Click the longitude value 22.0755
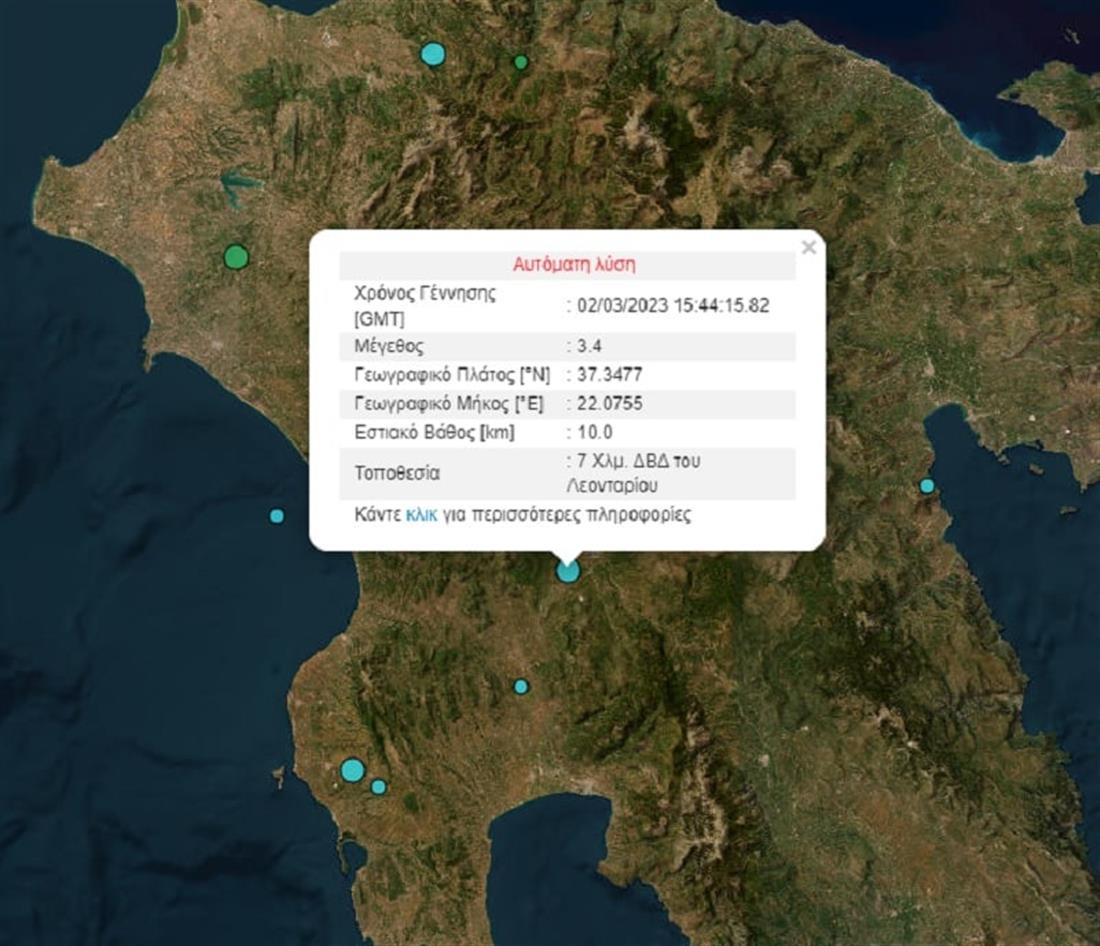Viewport: 1100px width, 946px height. click(x=607, y=404)
